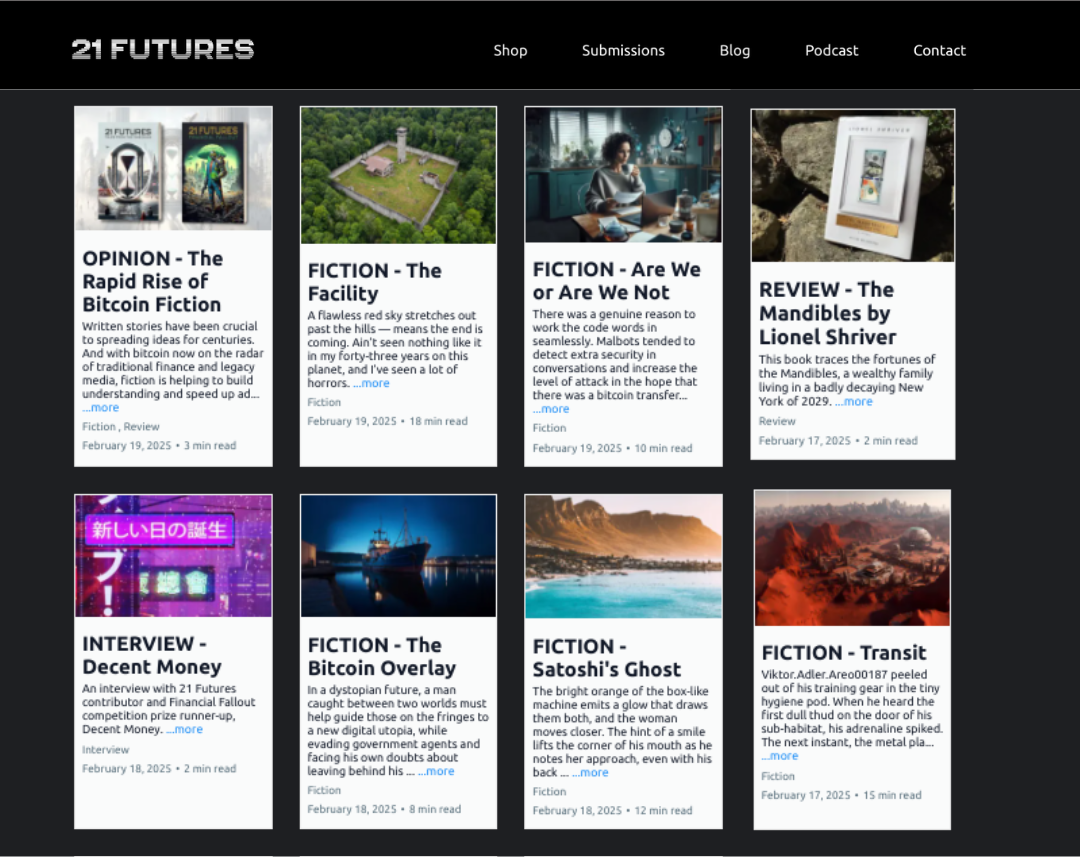
Task: Click the neon Japanese sign thumbnail
Action: (173, 555)
